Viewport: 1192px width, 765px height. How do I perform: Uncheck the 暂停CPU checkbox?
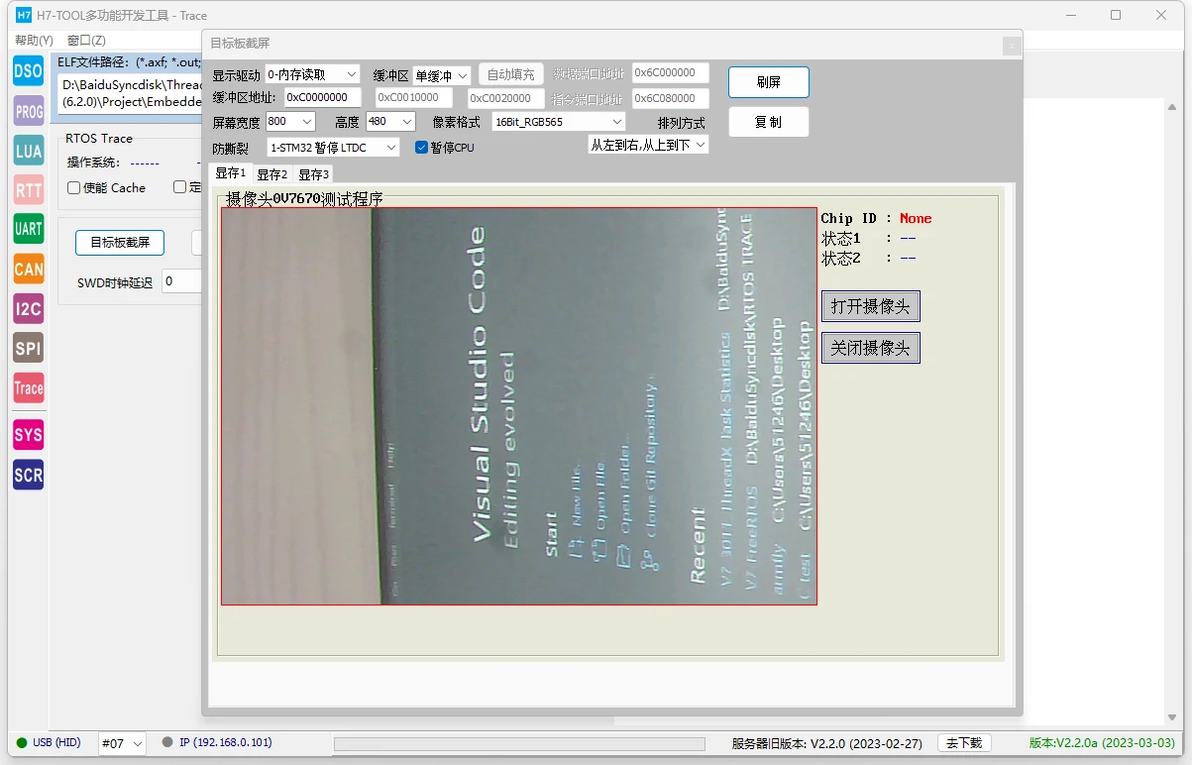coord(421,148)
